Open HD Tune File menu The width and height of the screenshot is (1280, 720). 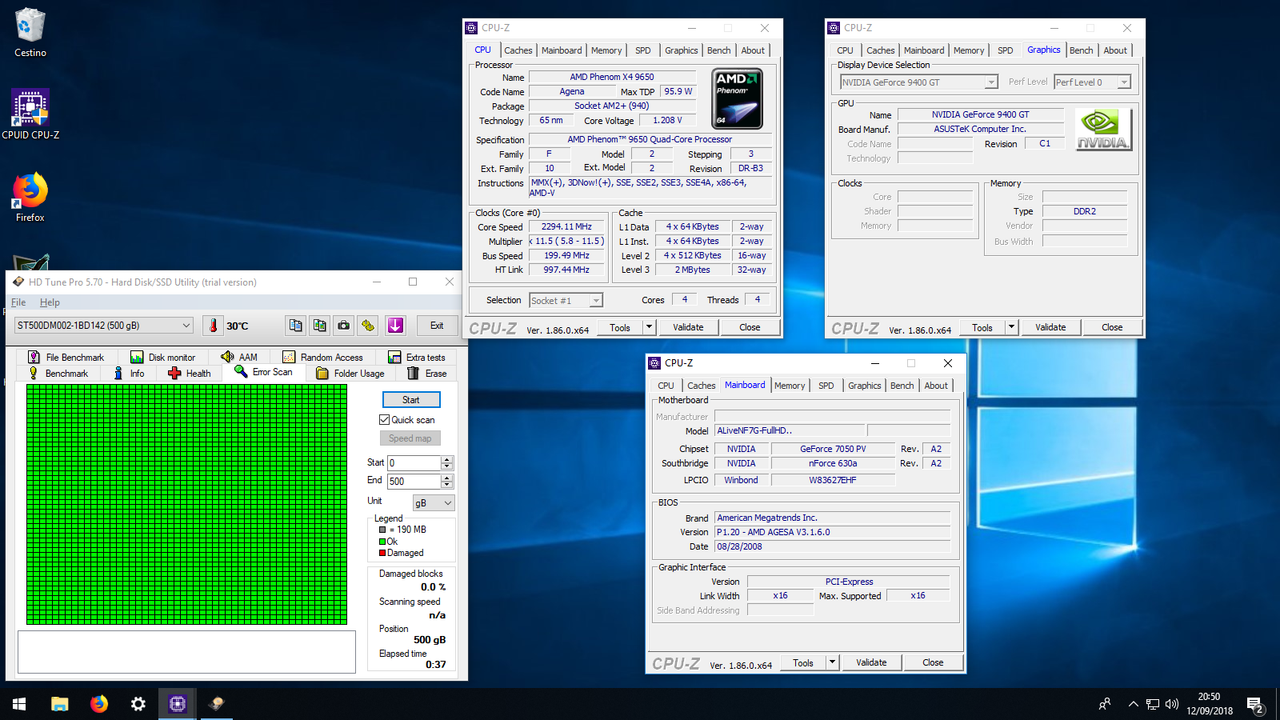point(18,302)
